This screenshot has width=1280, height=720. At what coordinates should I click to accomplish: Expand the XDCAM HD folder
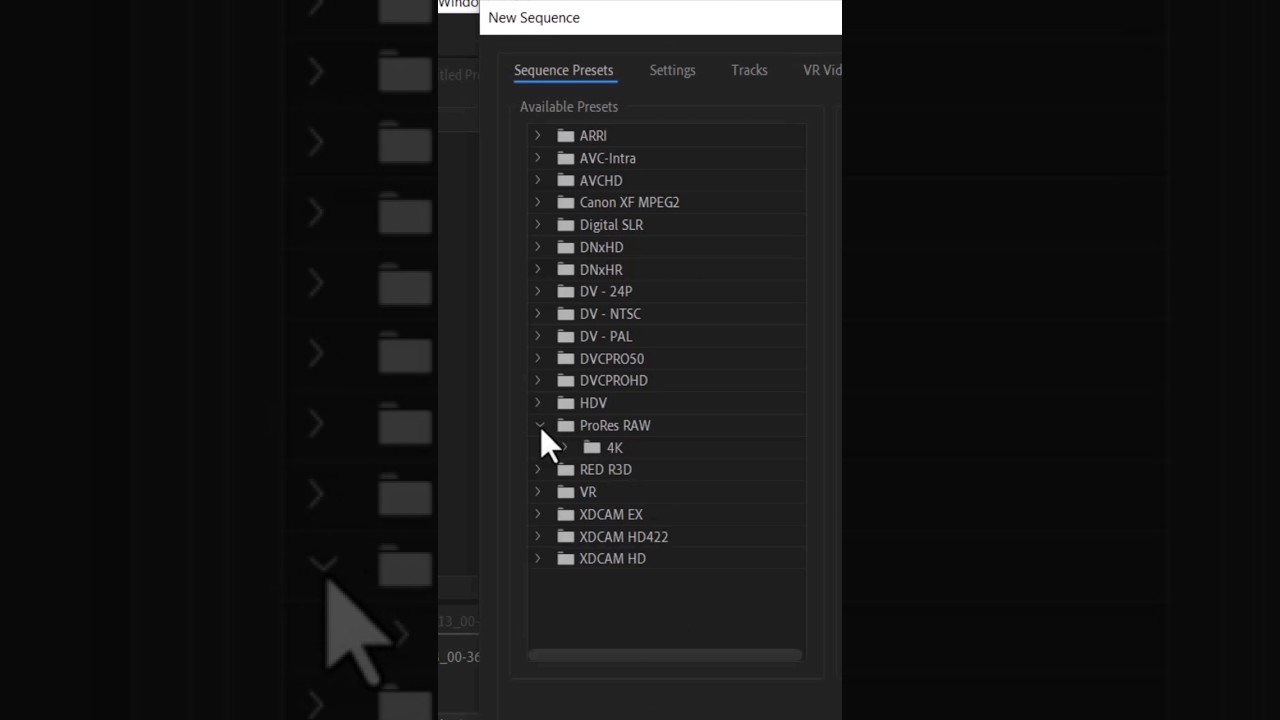point(537,558)
